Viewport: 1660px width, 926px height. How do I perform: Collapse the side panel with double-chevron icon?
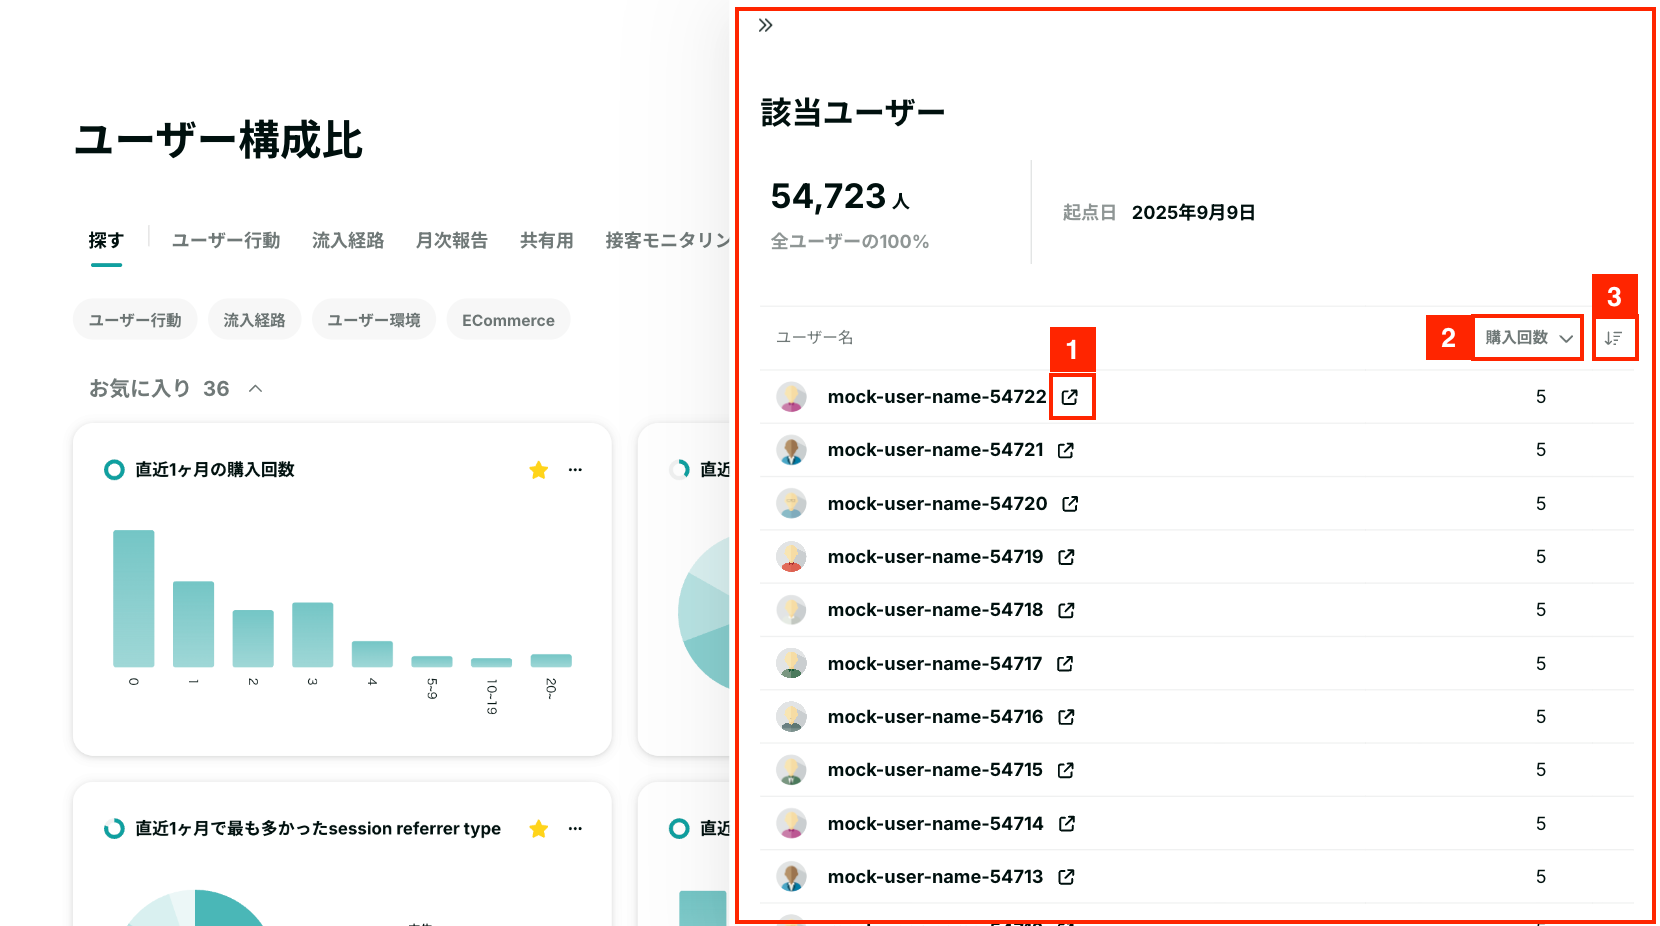point(766,25)
